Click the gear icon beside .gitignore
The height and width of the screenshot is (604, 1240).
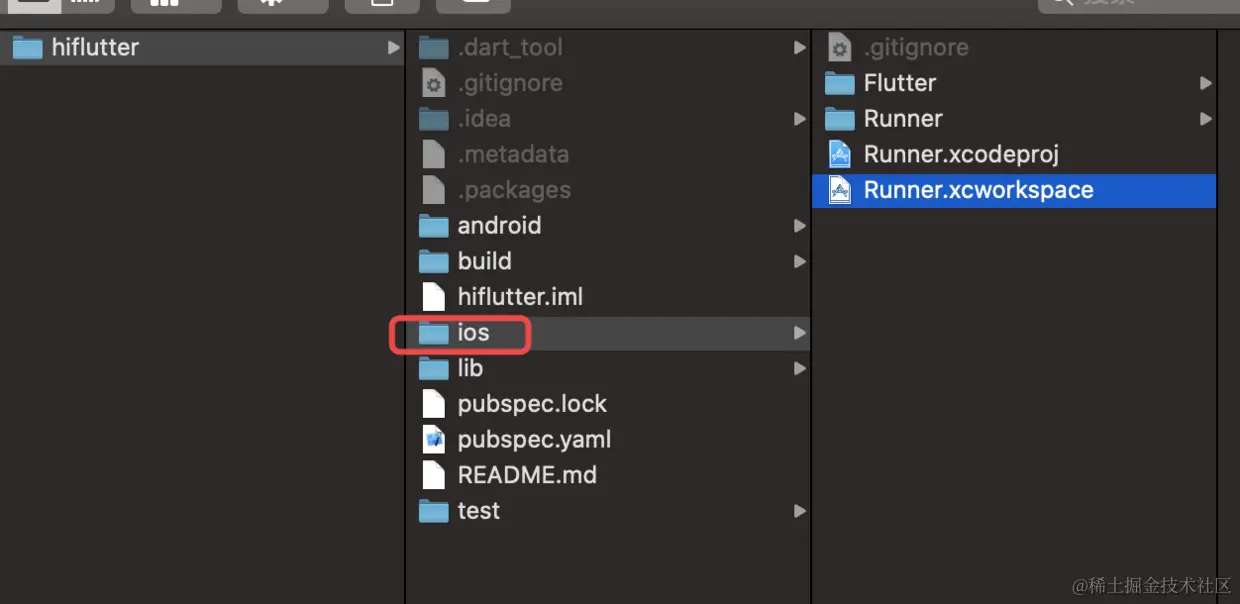point(838,47)
